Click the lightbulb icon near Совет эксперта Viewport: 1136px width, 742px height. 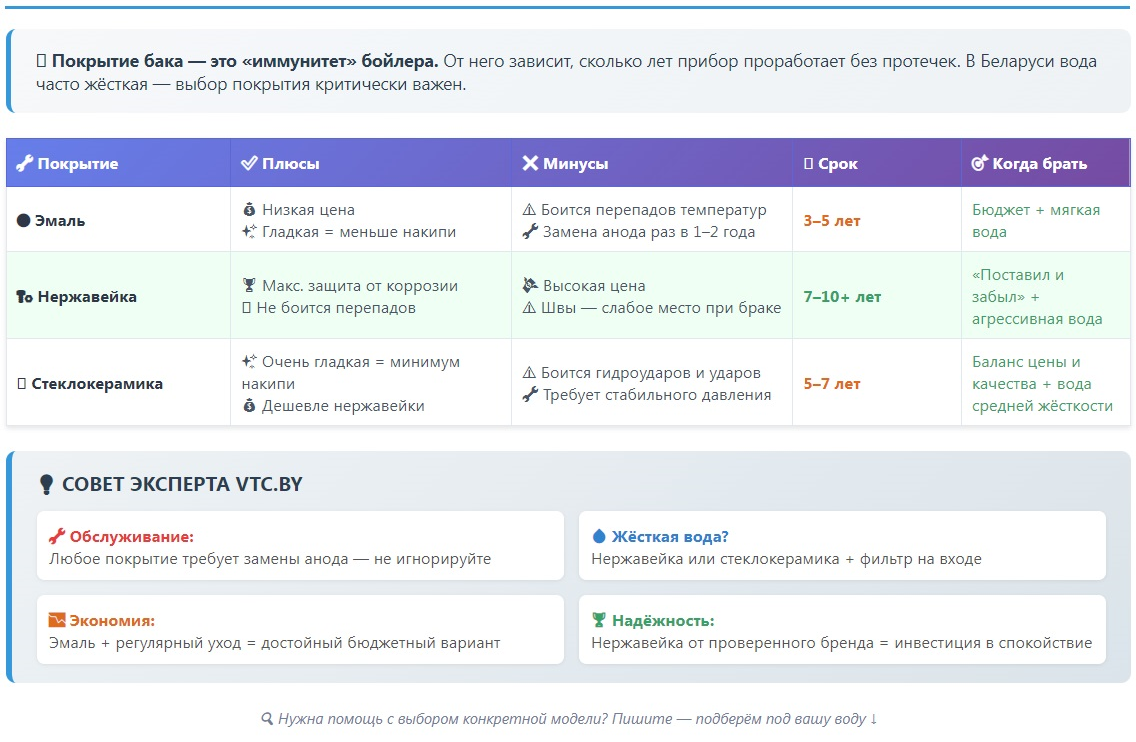coord(46,485)
